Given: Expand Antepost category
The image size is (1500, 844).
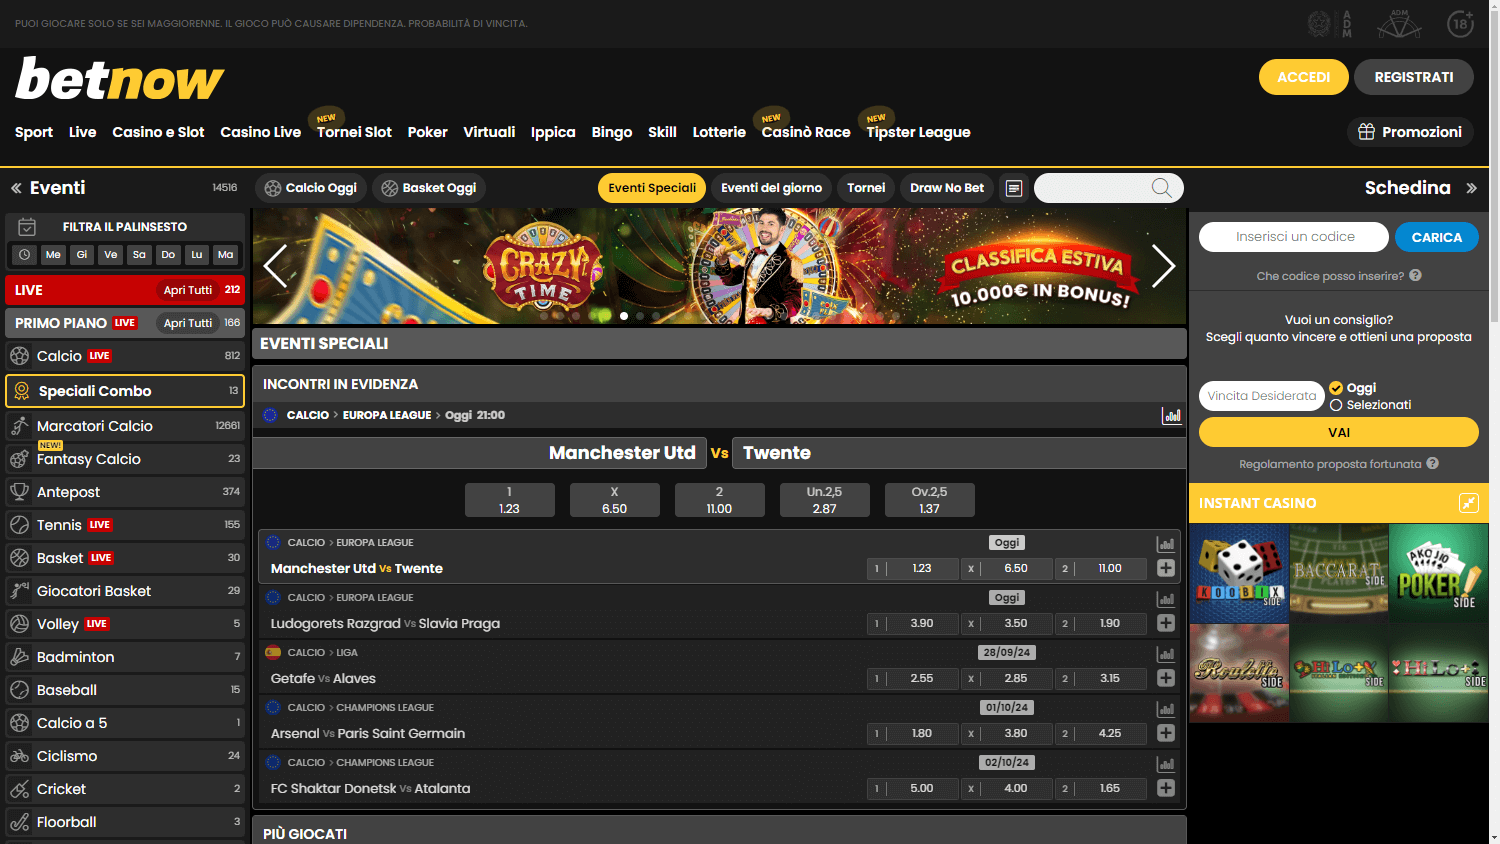Looking at the screenshot, I should [125, 492].
